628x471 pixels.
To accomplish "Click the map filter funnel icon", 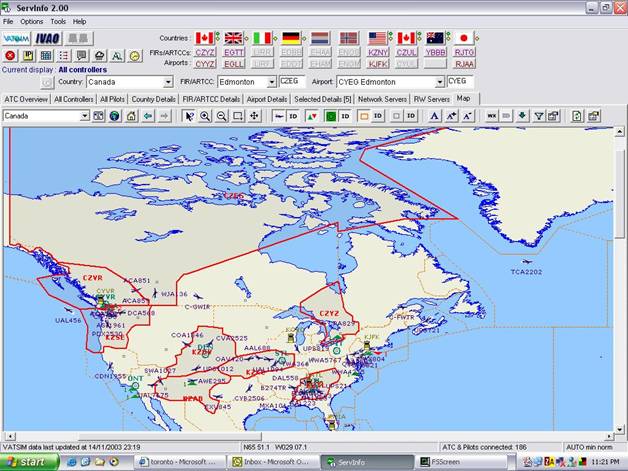I will tap(539, 116).
